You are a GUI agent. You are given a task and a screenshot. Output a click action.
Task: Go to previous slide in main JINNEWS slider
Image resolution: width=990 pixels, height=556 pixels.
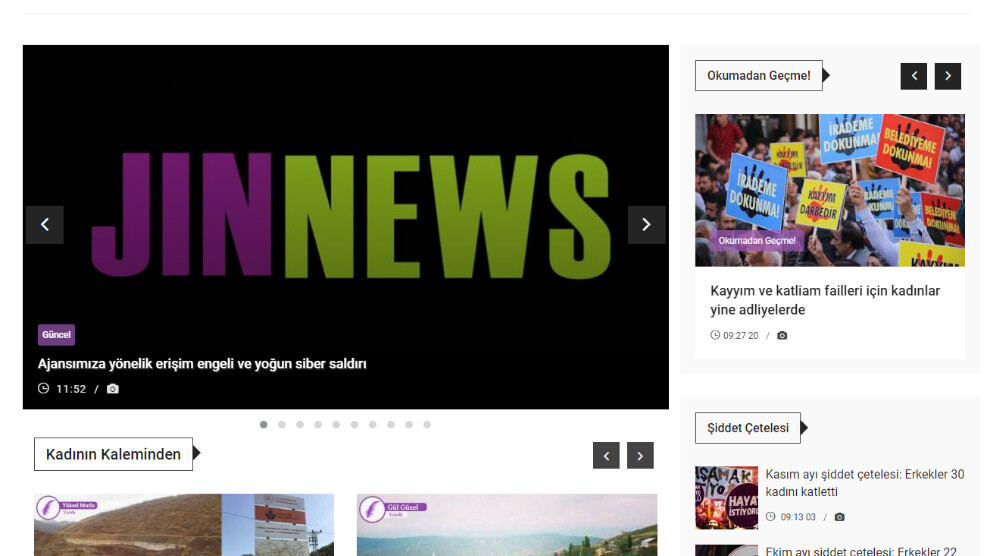point(45,225)
